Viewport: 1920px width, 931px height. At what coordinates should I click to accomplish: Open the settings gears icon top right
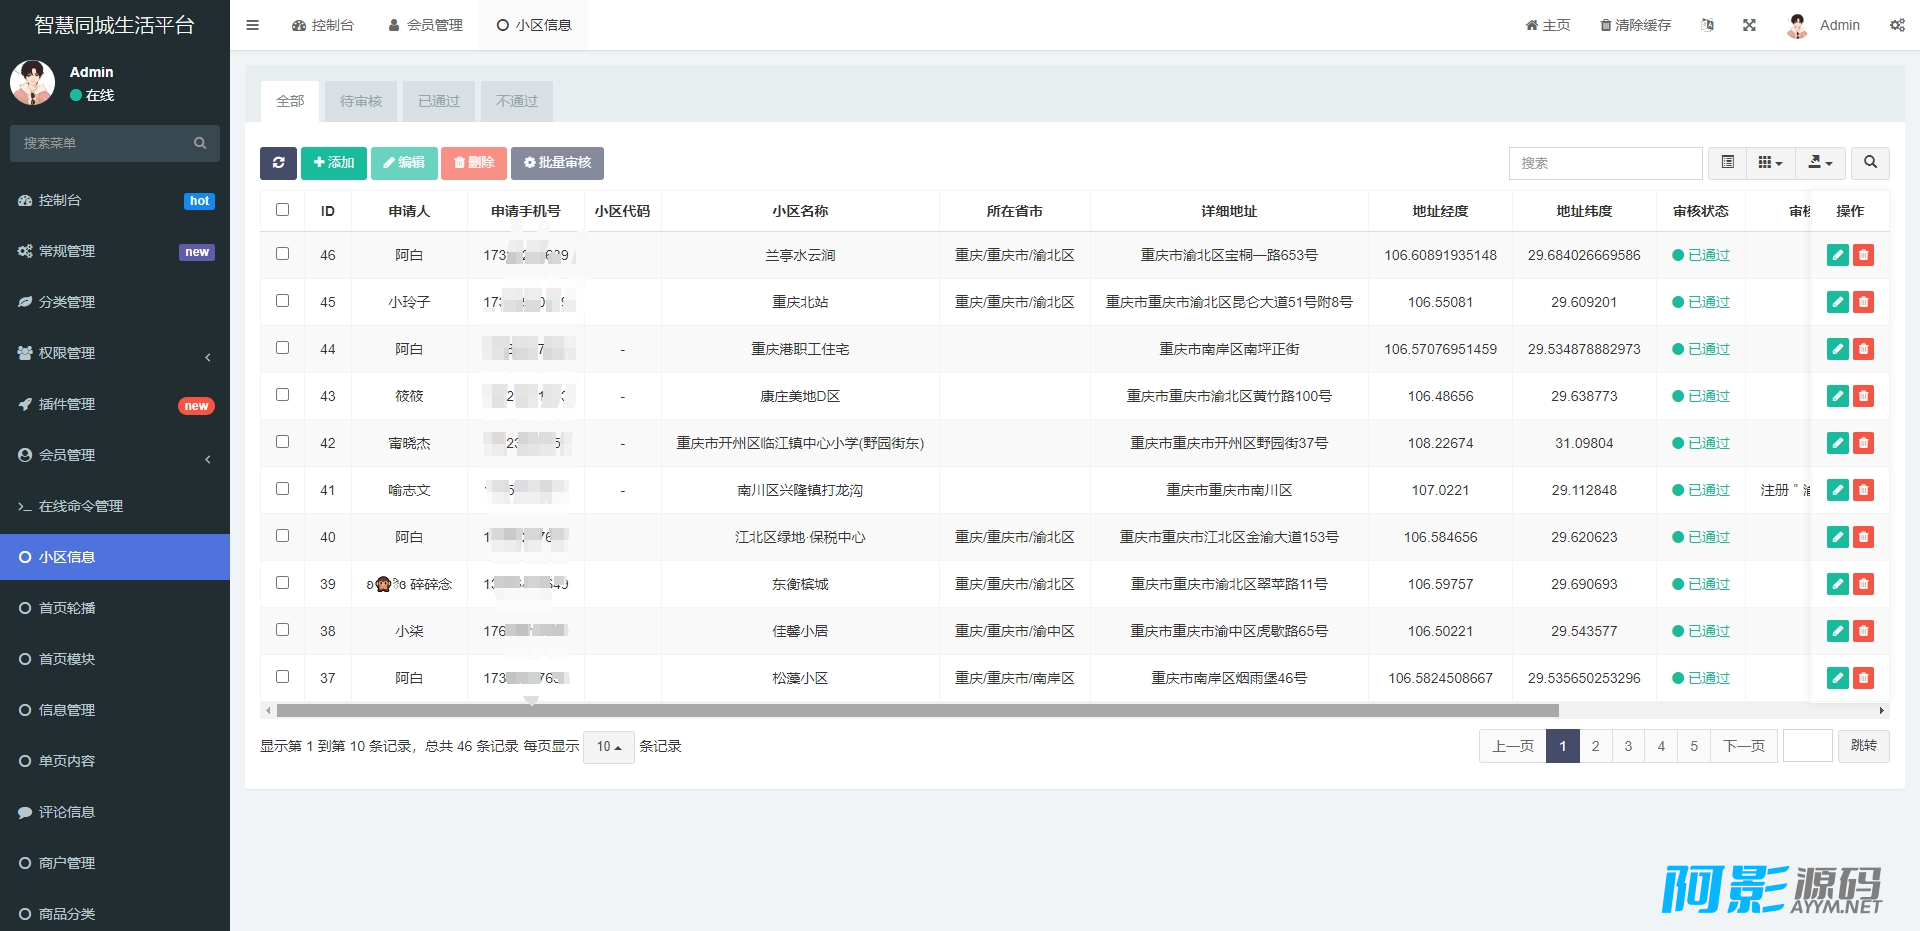tap(1897, 25)
